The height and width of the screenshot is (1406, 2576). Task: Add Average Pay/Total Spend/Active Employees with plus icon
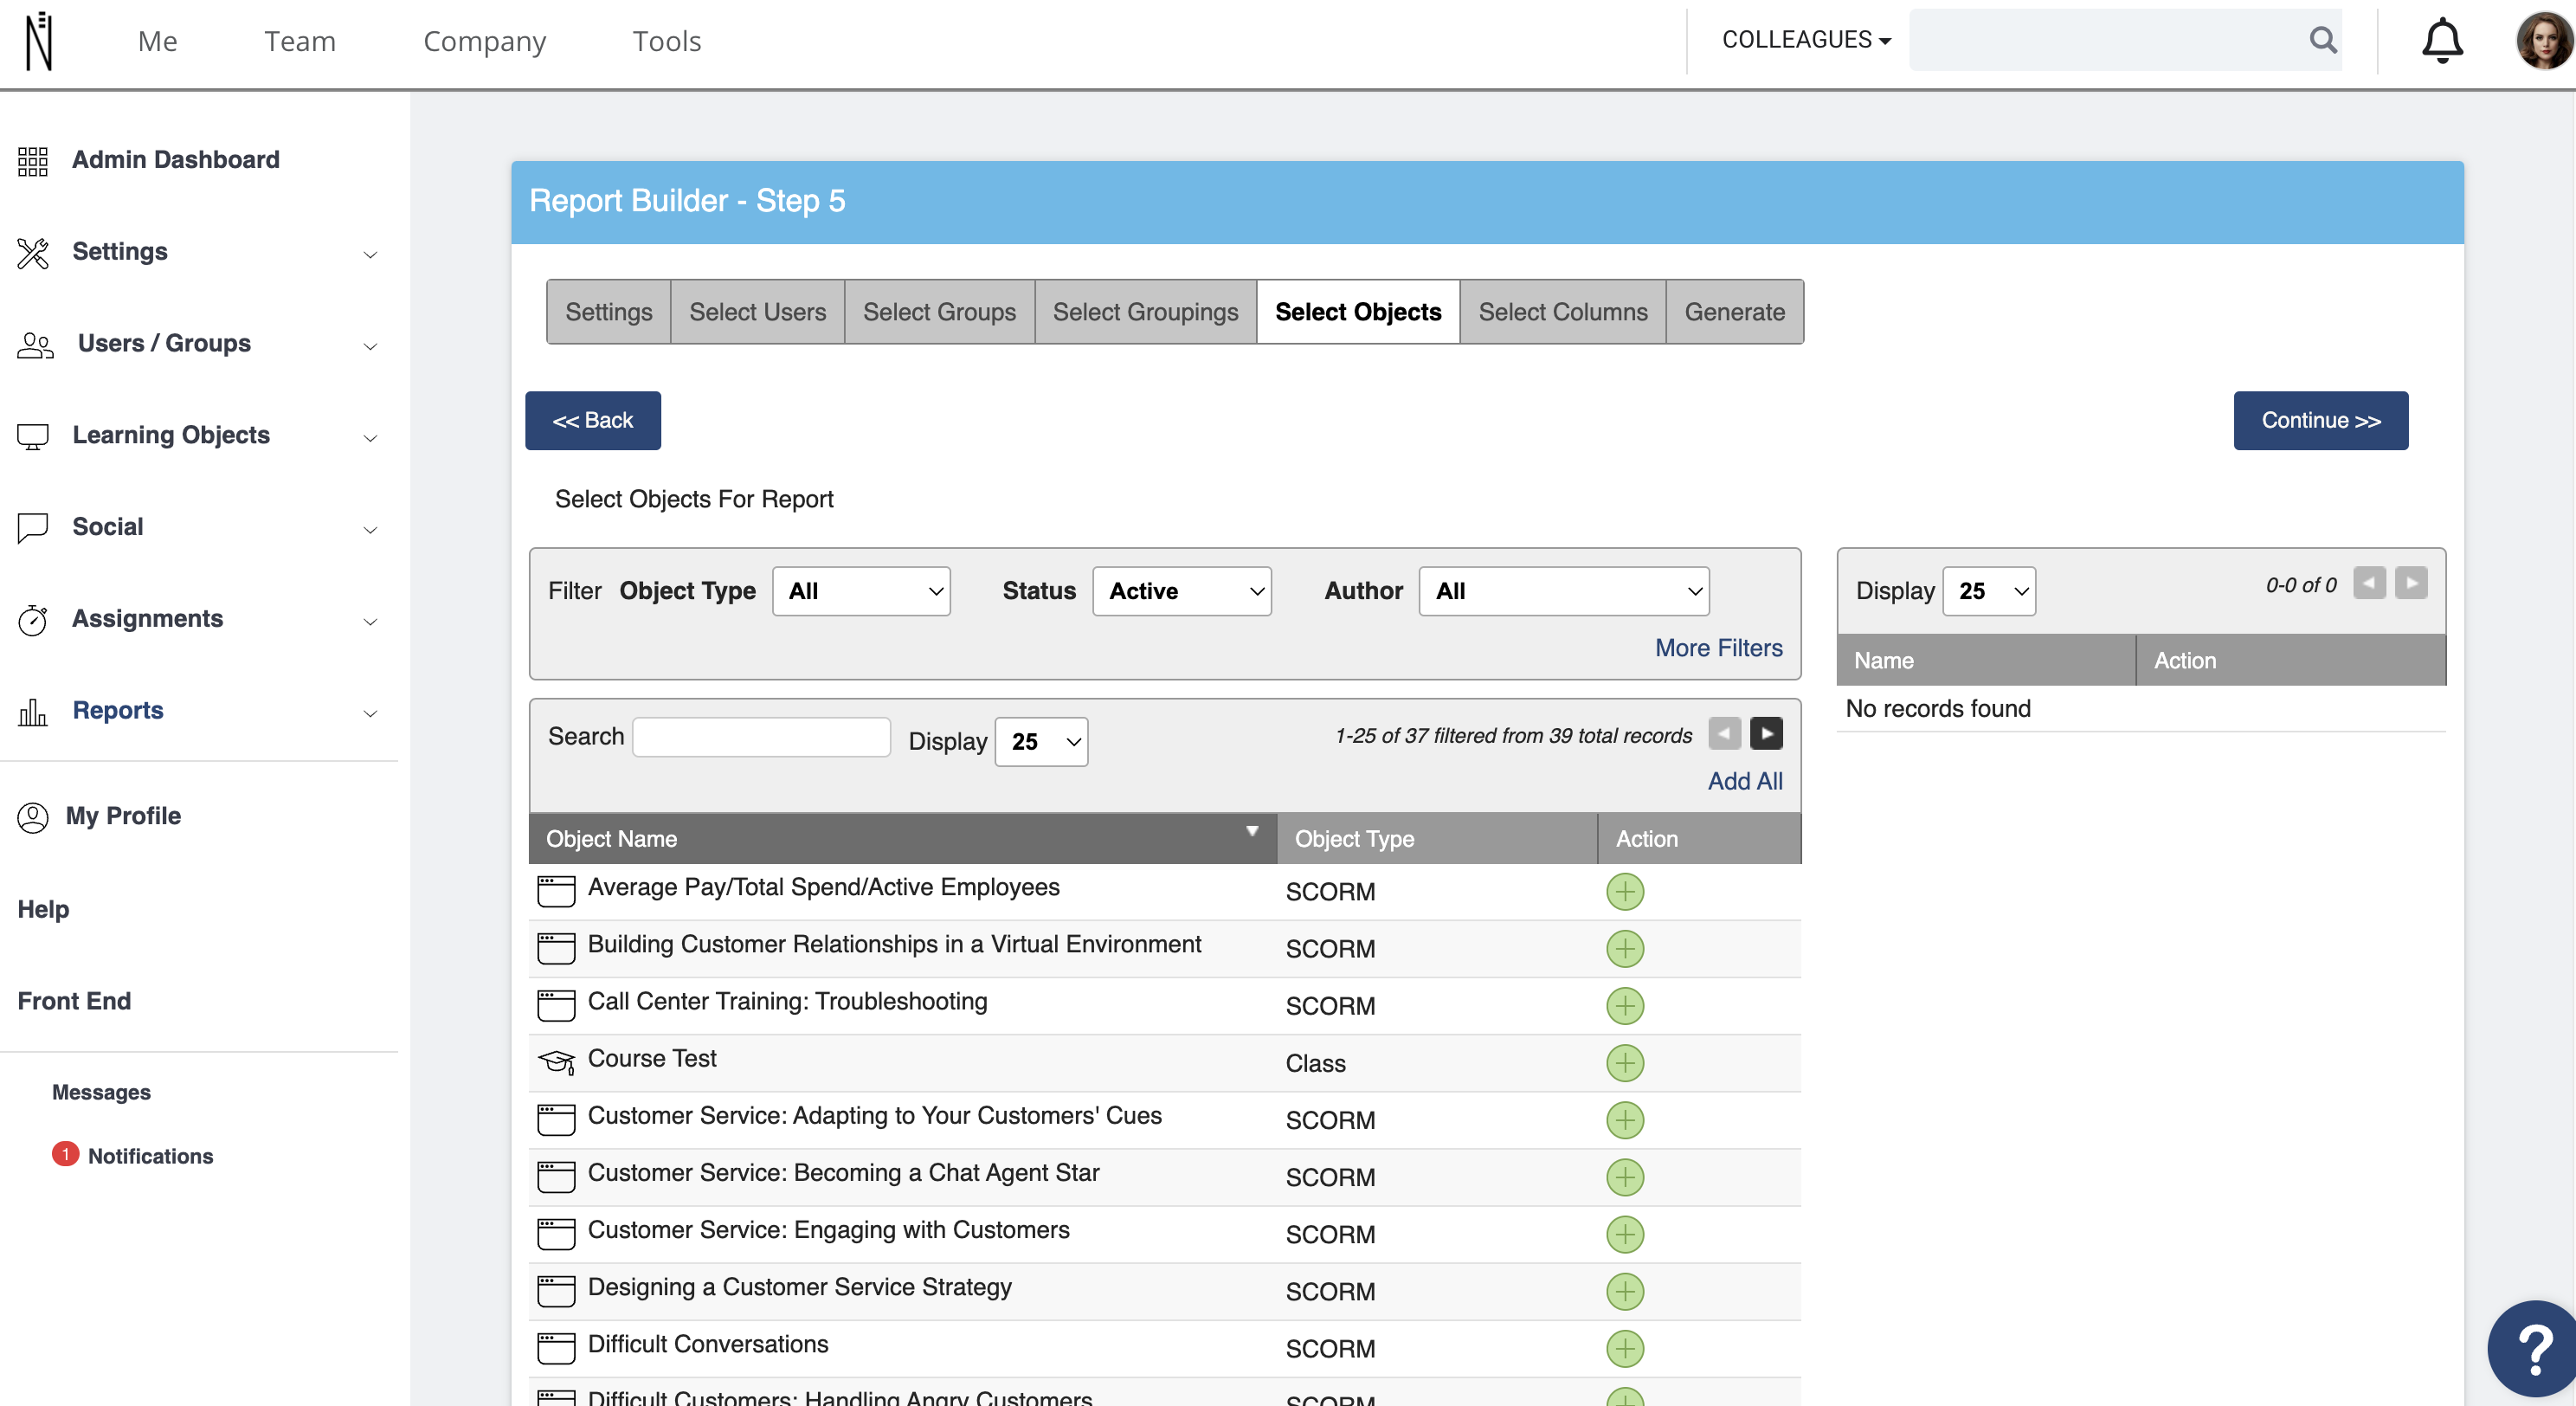coord(1624,891)
